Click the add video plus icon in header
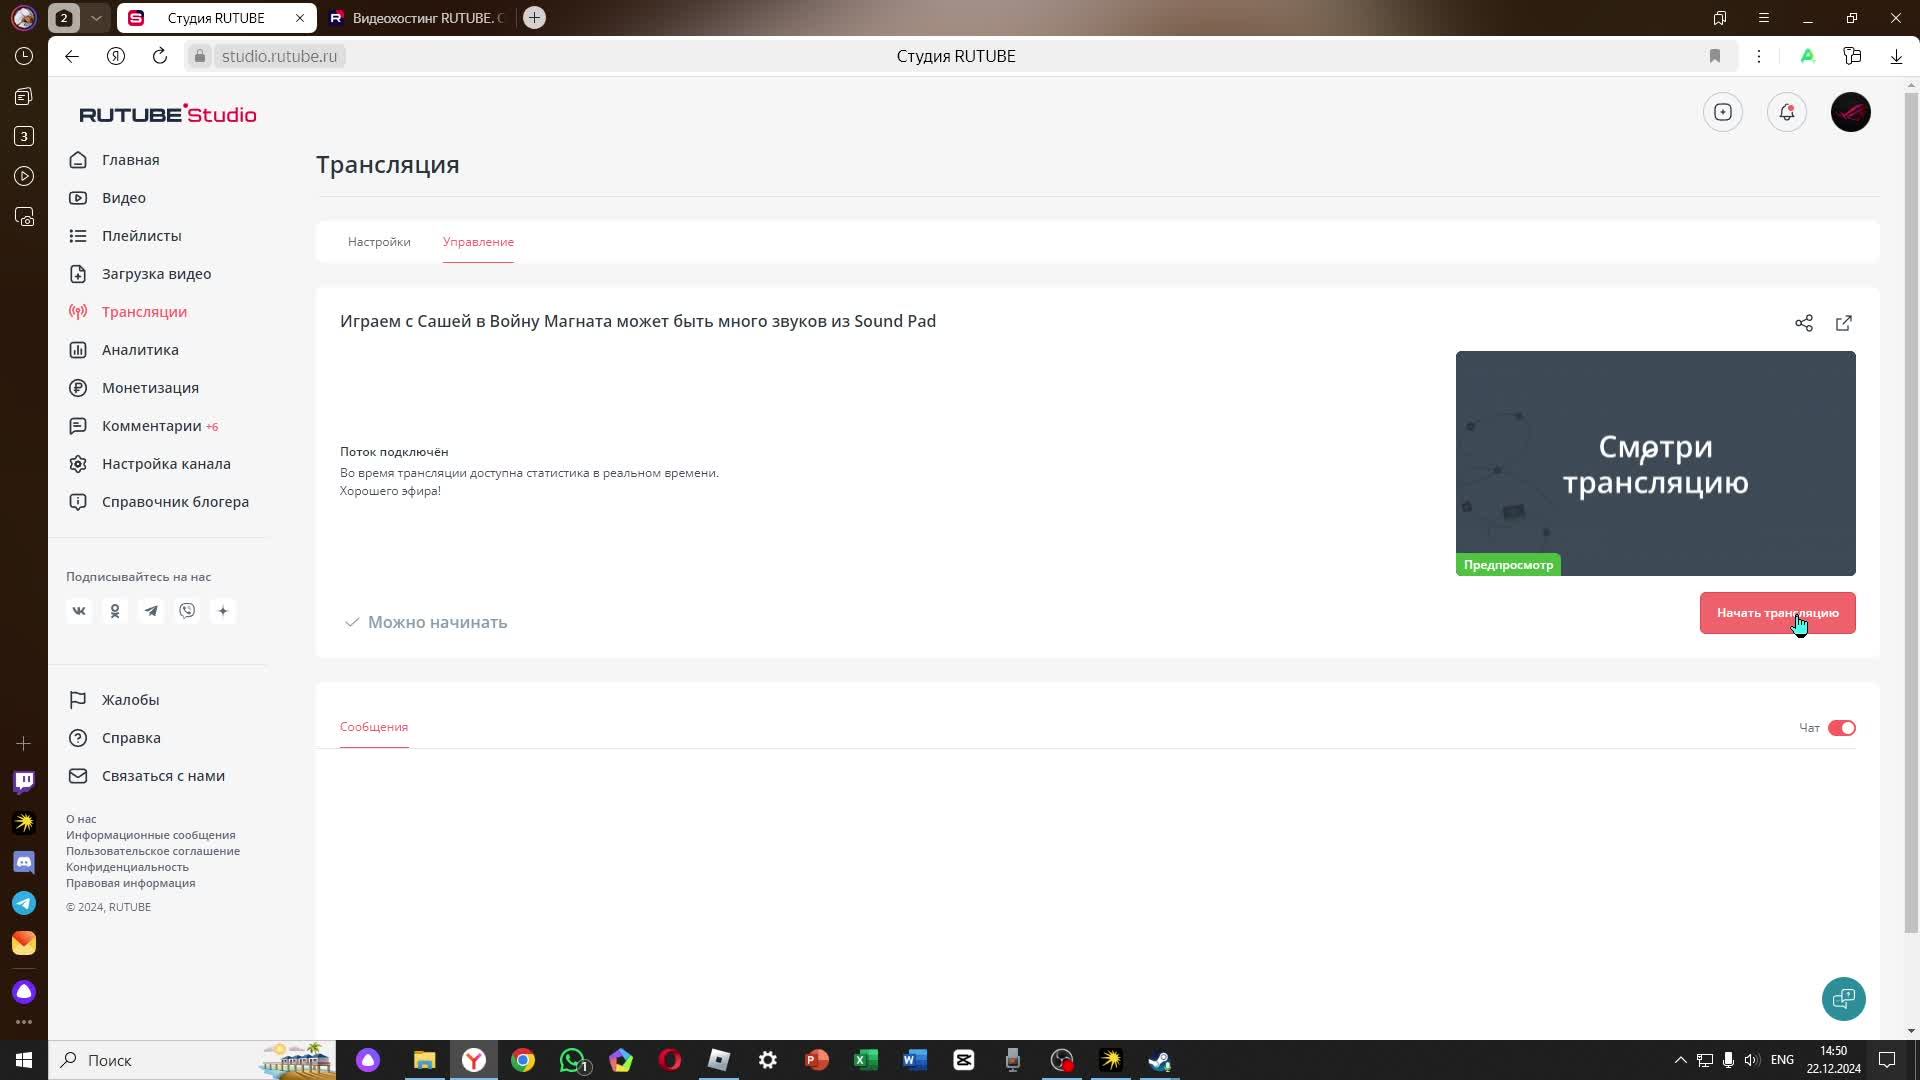Screen dimensions: 1920x1080 (x=1723, y=112)
